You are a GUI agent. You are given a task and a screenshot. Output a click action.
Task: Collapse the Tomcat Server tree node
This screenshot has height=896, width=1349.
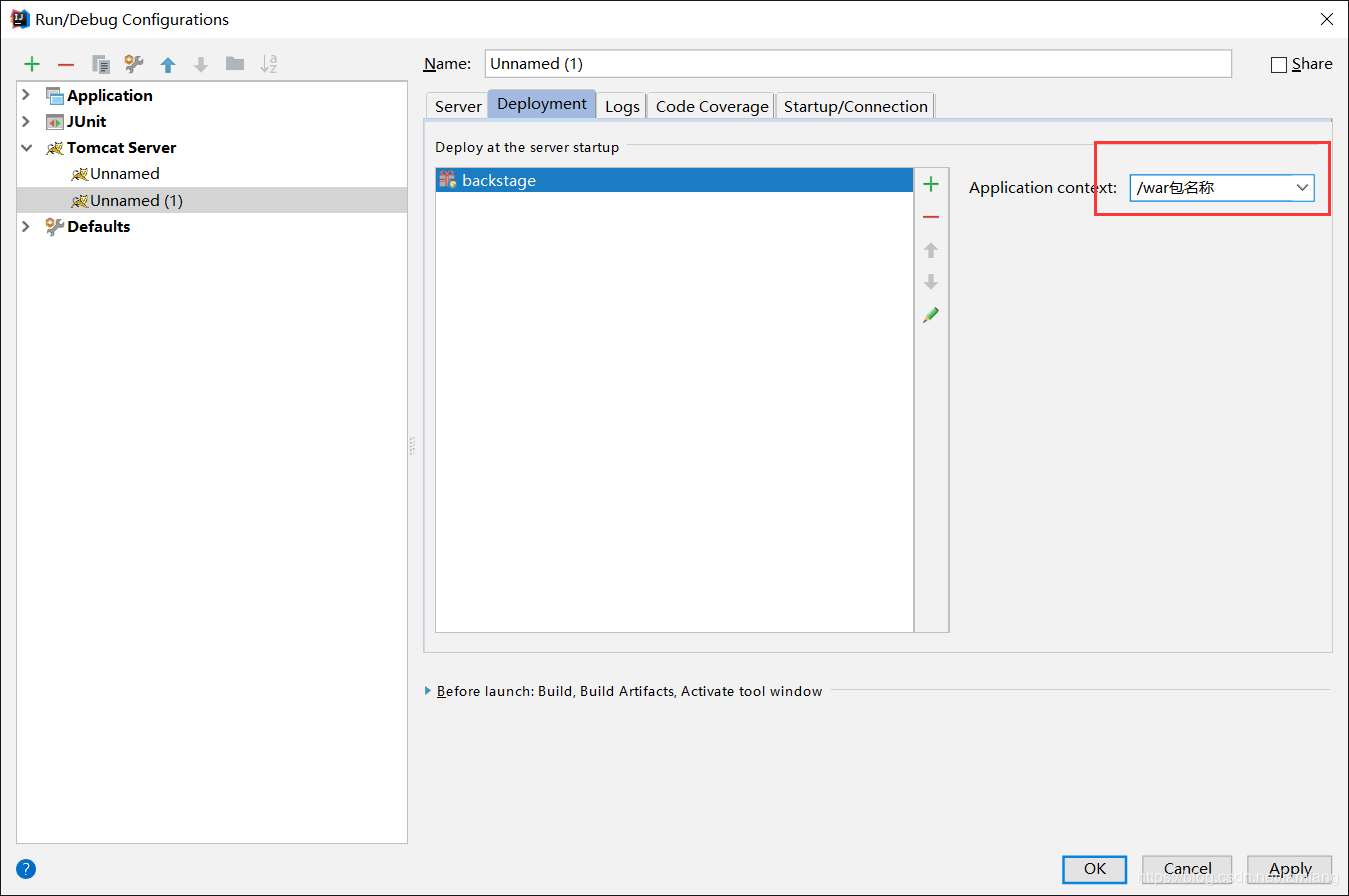[26, 147]
